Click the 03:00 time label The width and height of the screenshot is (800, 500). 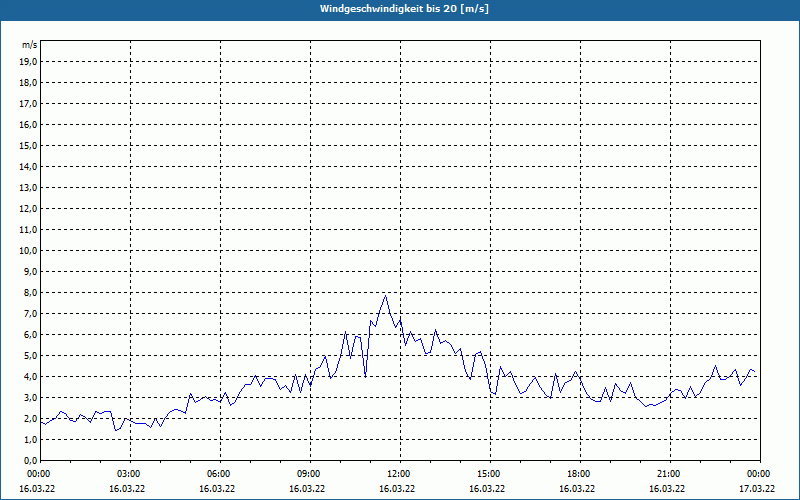(131, 474)
